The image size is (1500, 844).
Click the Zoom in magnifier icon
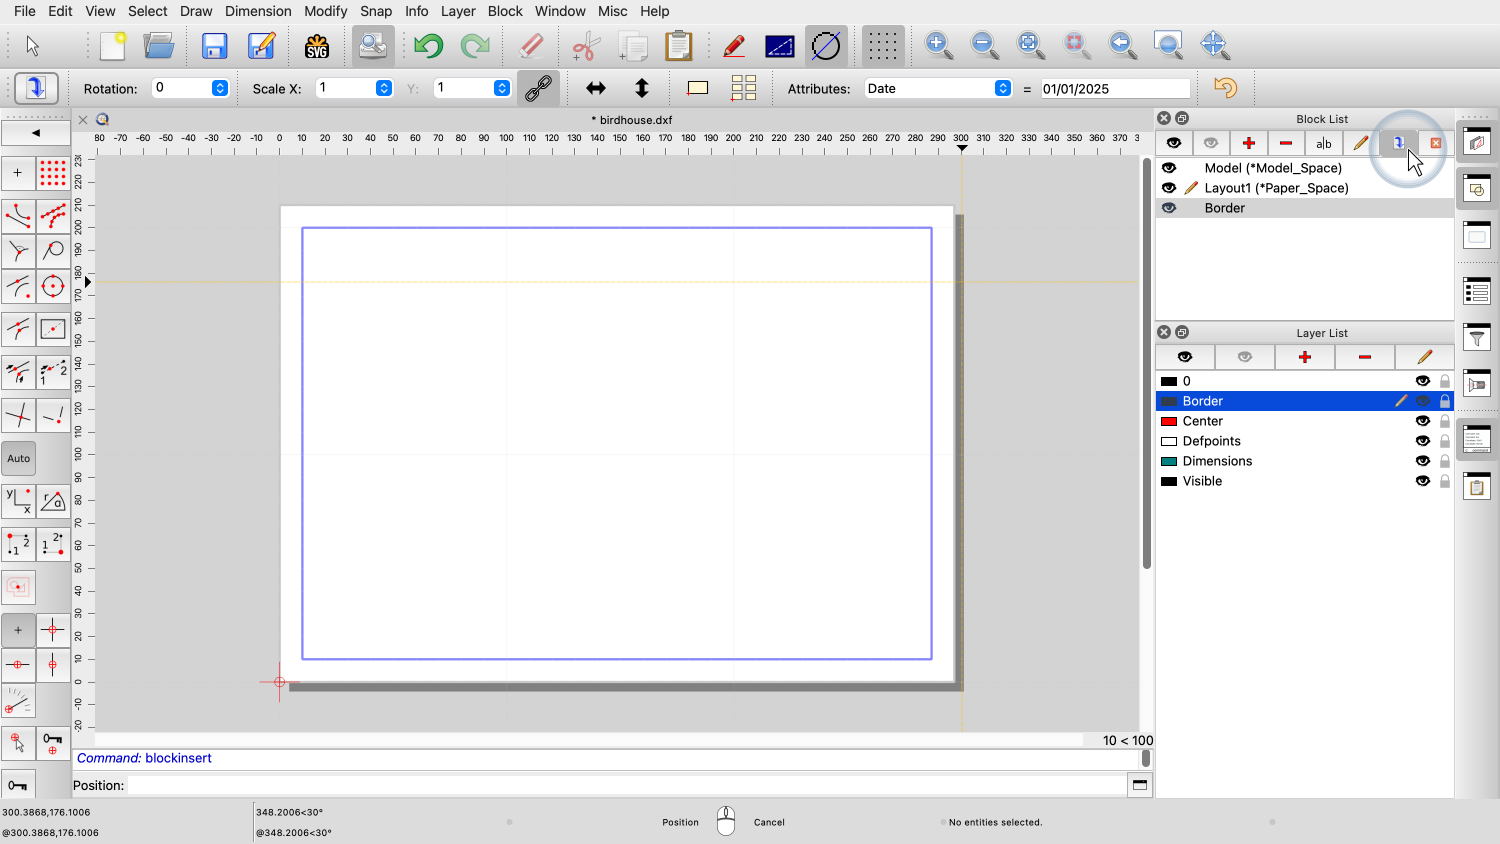point(938,45)
